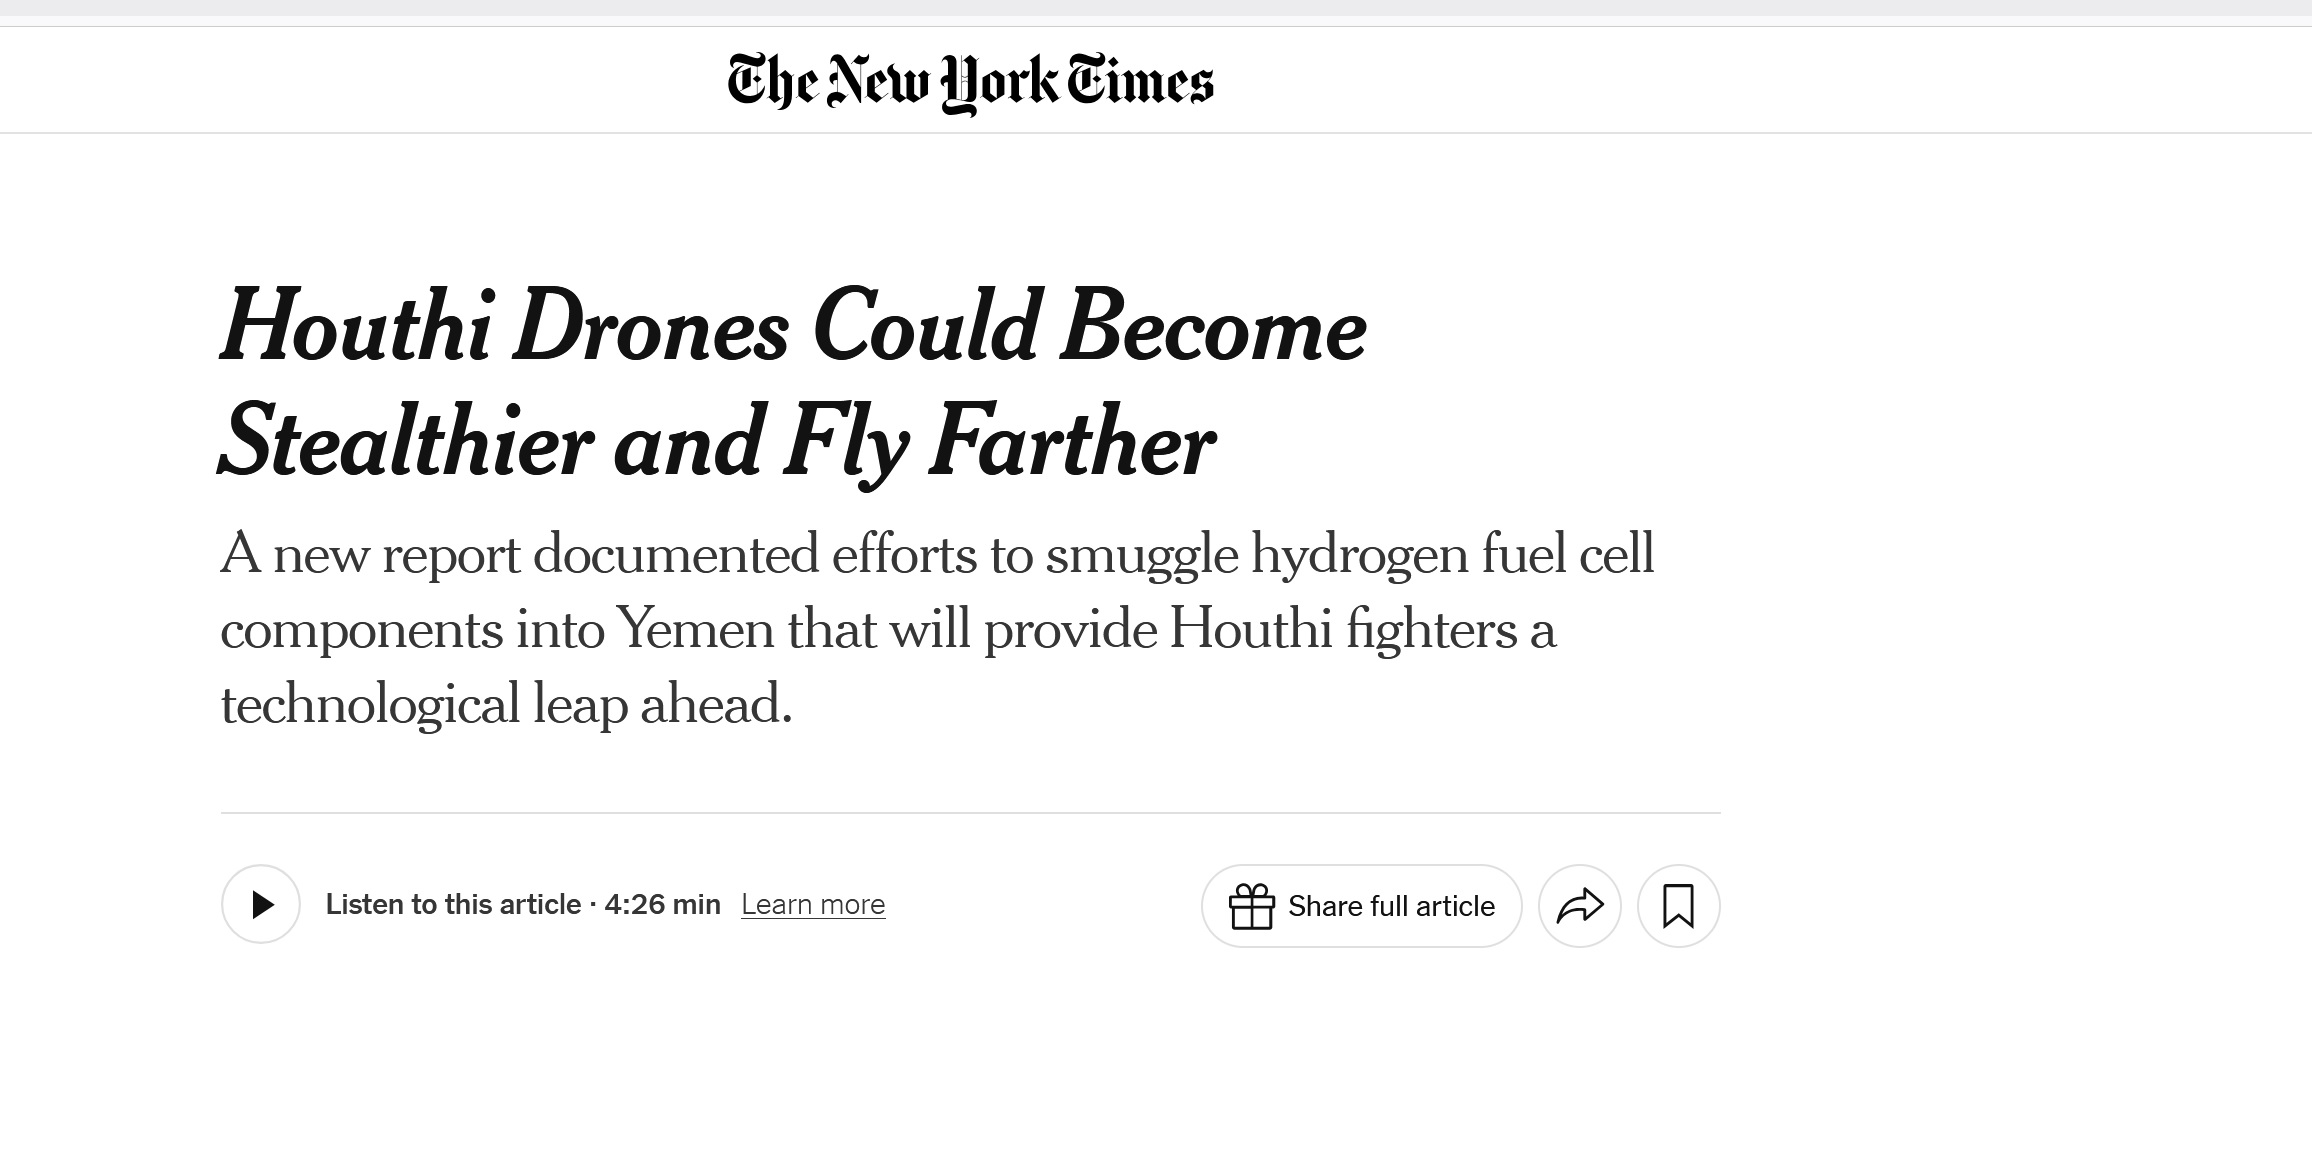Click the words 'A new report' in summary
The height and width of the screenshot is (1164, 2312).
pos(370,556)
